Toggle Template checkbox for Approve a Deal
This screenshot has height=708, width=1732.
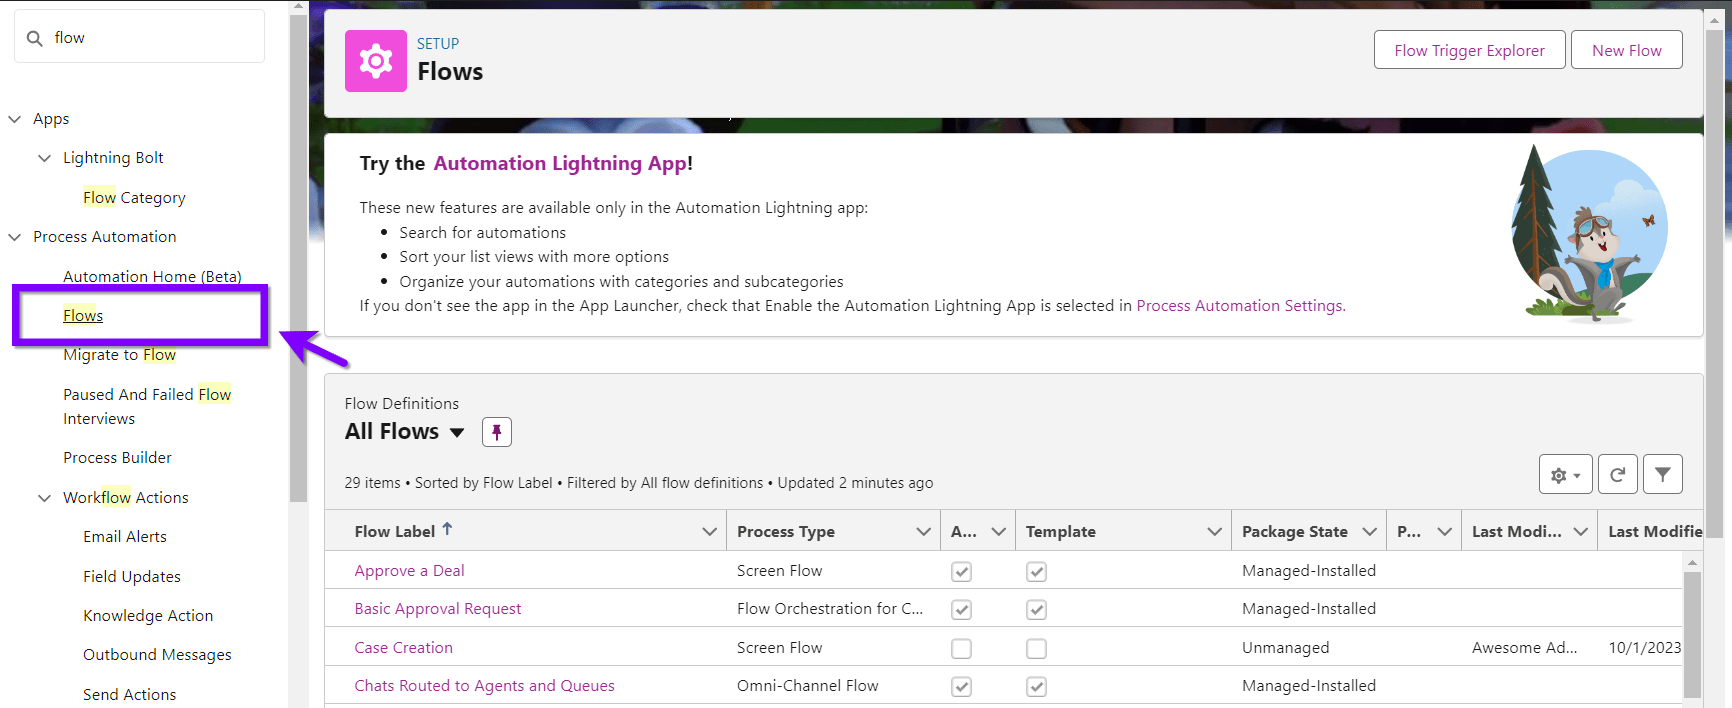[x=1037, y=572]
